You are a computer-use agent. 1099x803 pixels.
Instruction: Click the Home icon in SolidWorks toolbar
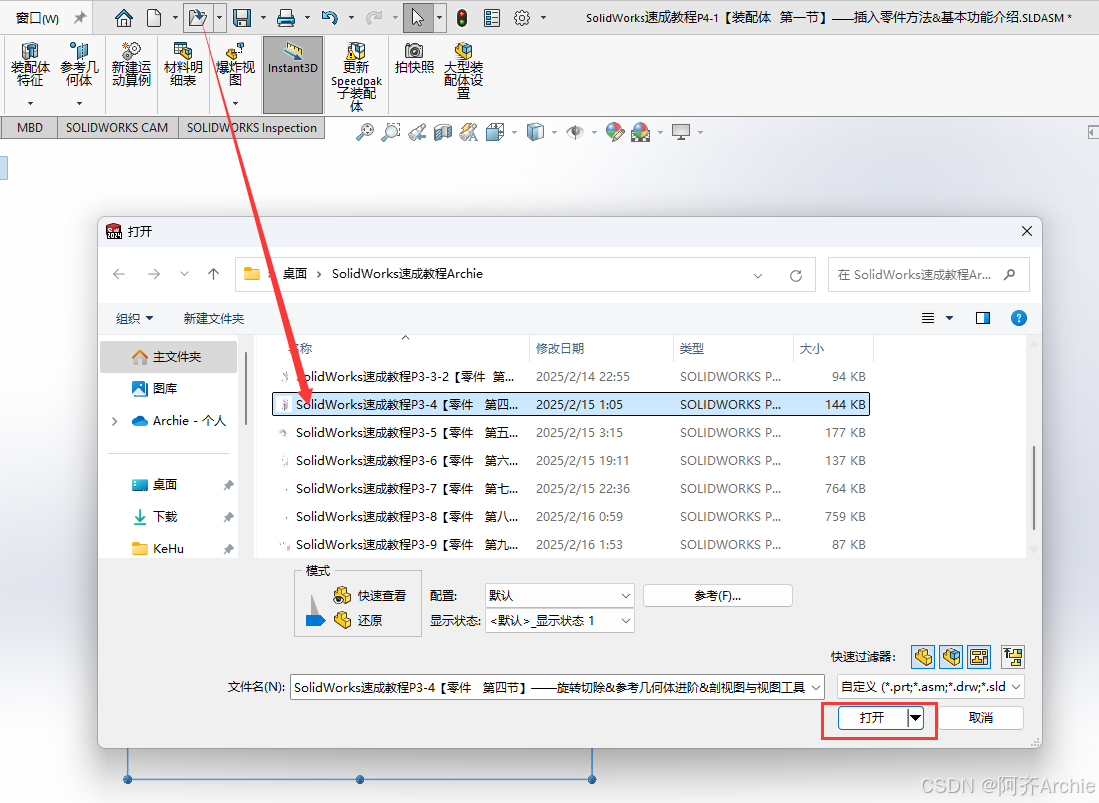point(124,18)
